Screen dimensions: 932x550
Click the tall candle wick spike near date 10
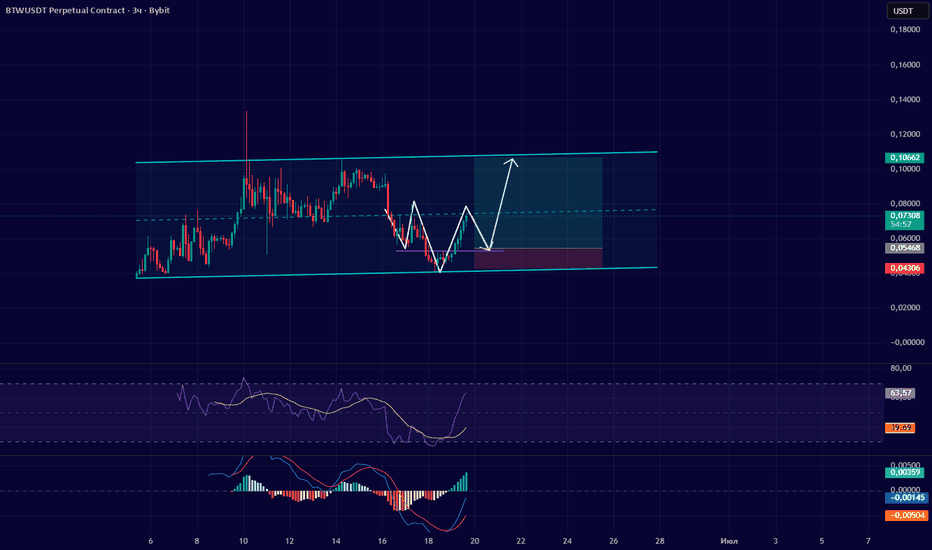tap(246, 143)
